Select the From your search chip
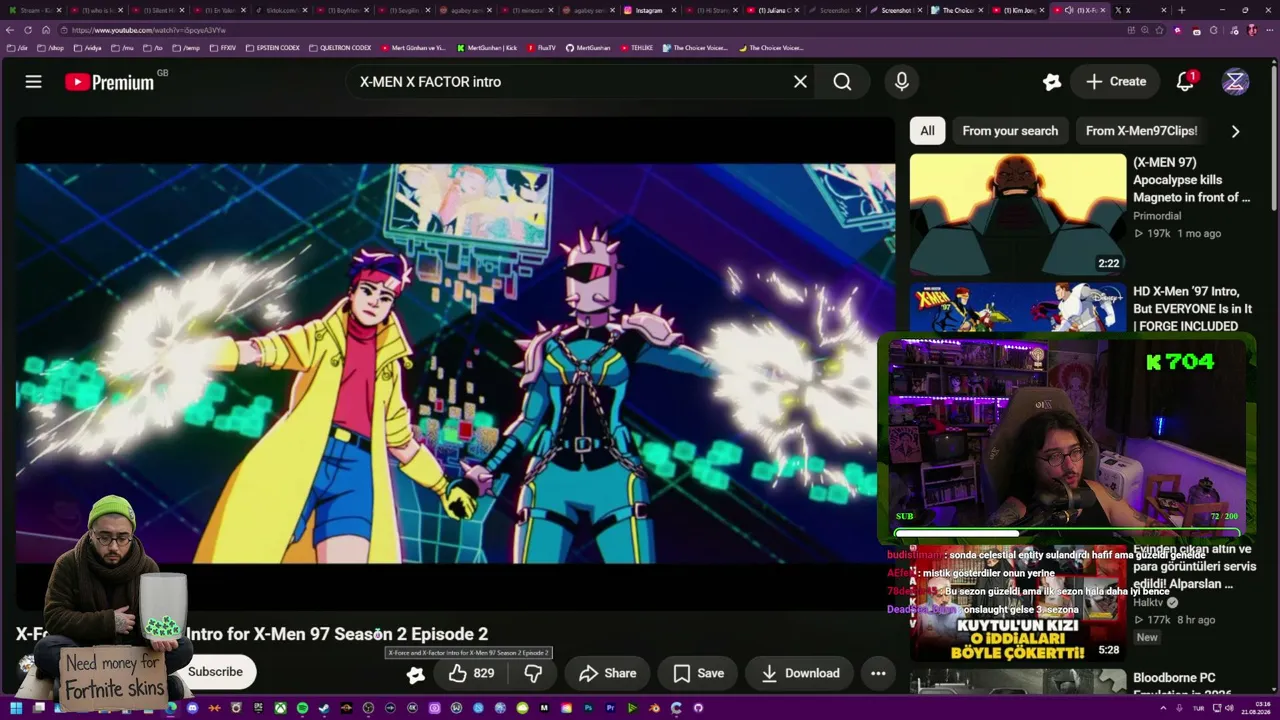Image resolution: width=1280 pixels, height=720 pixels. pyautogui.click(x=1010, y=131)
